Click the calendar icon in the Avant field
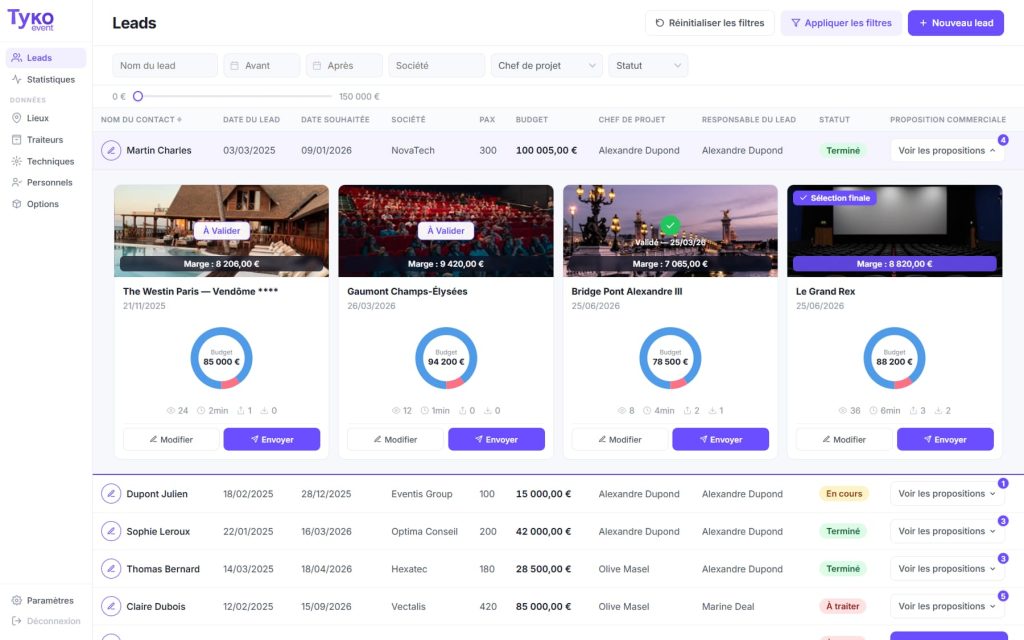The width and height of the screenshot is (1024, 640). pos(235,65)
